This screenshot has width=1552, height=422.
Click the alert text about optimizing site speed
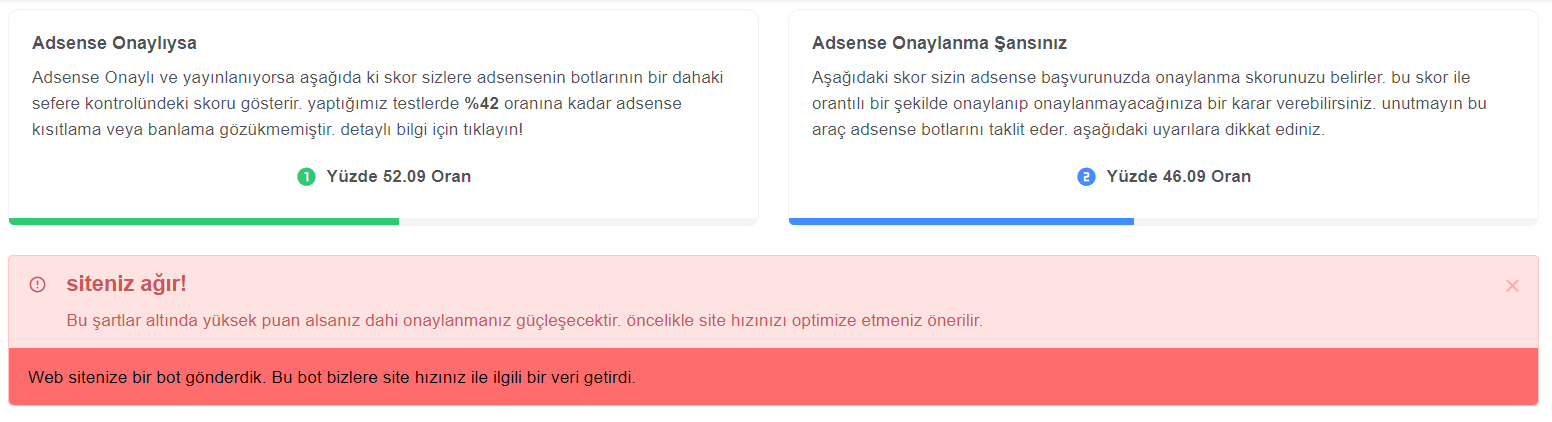[x=524, y=322]
